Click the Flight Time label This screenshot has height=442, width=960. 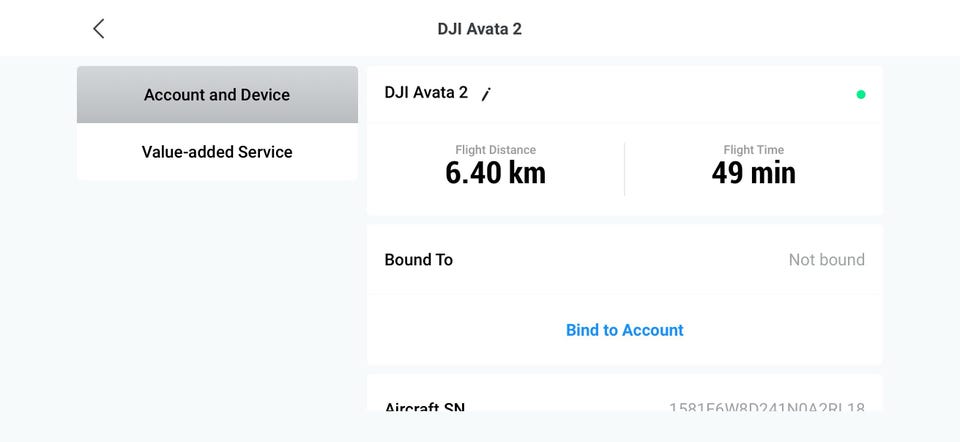(753, 150)
